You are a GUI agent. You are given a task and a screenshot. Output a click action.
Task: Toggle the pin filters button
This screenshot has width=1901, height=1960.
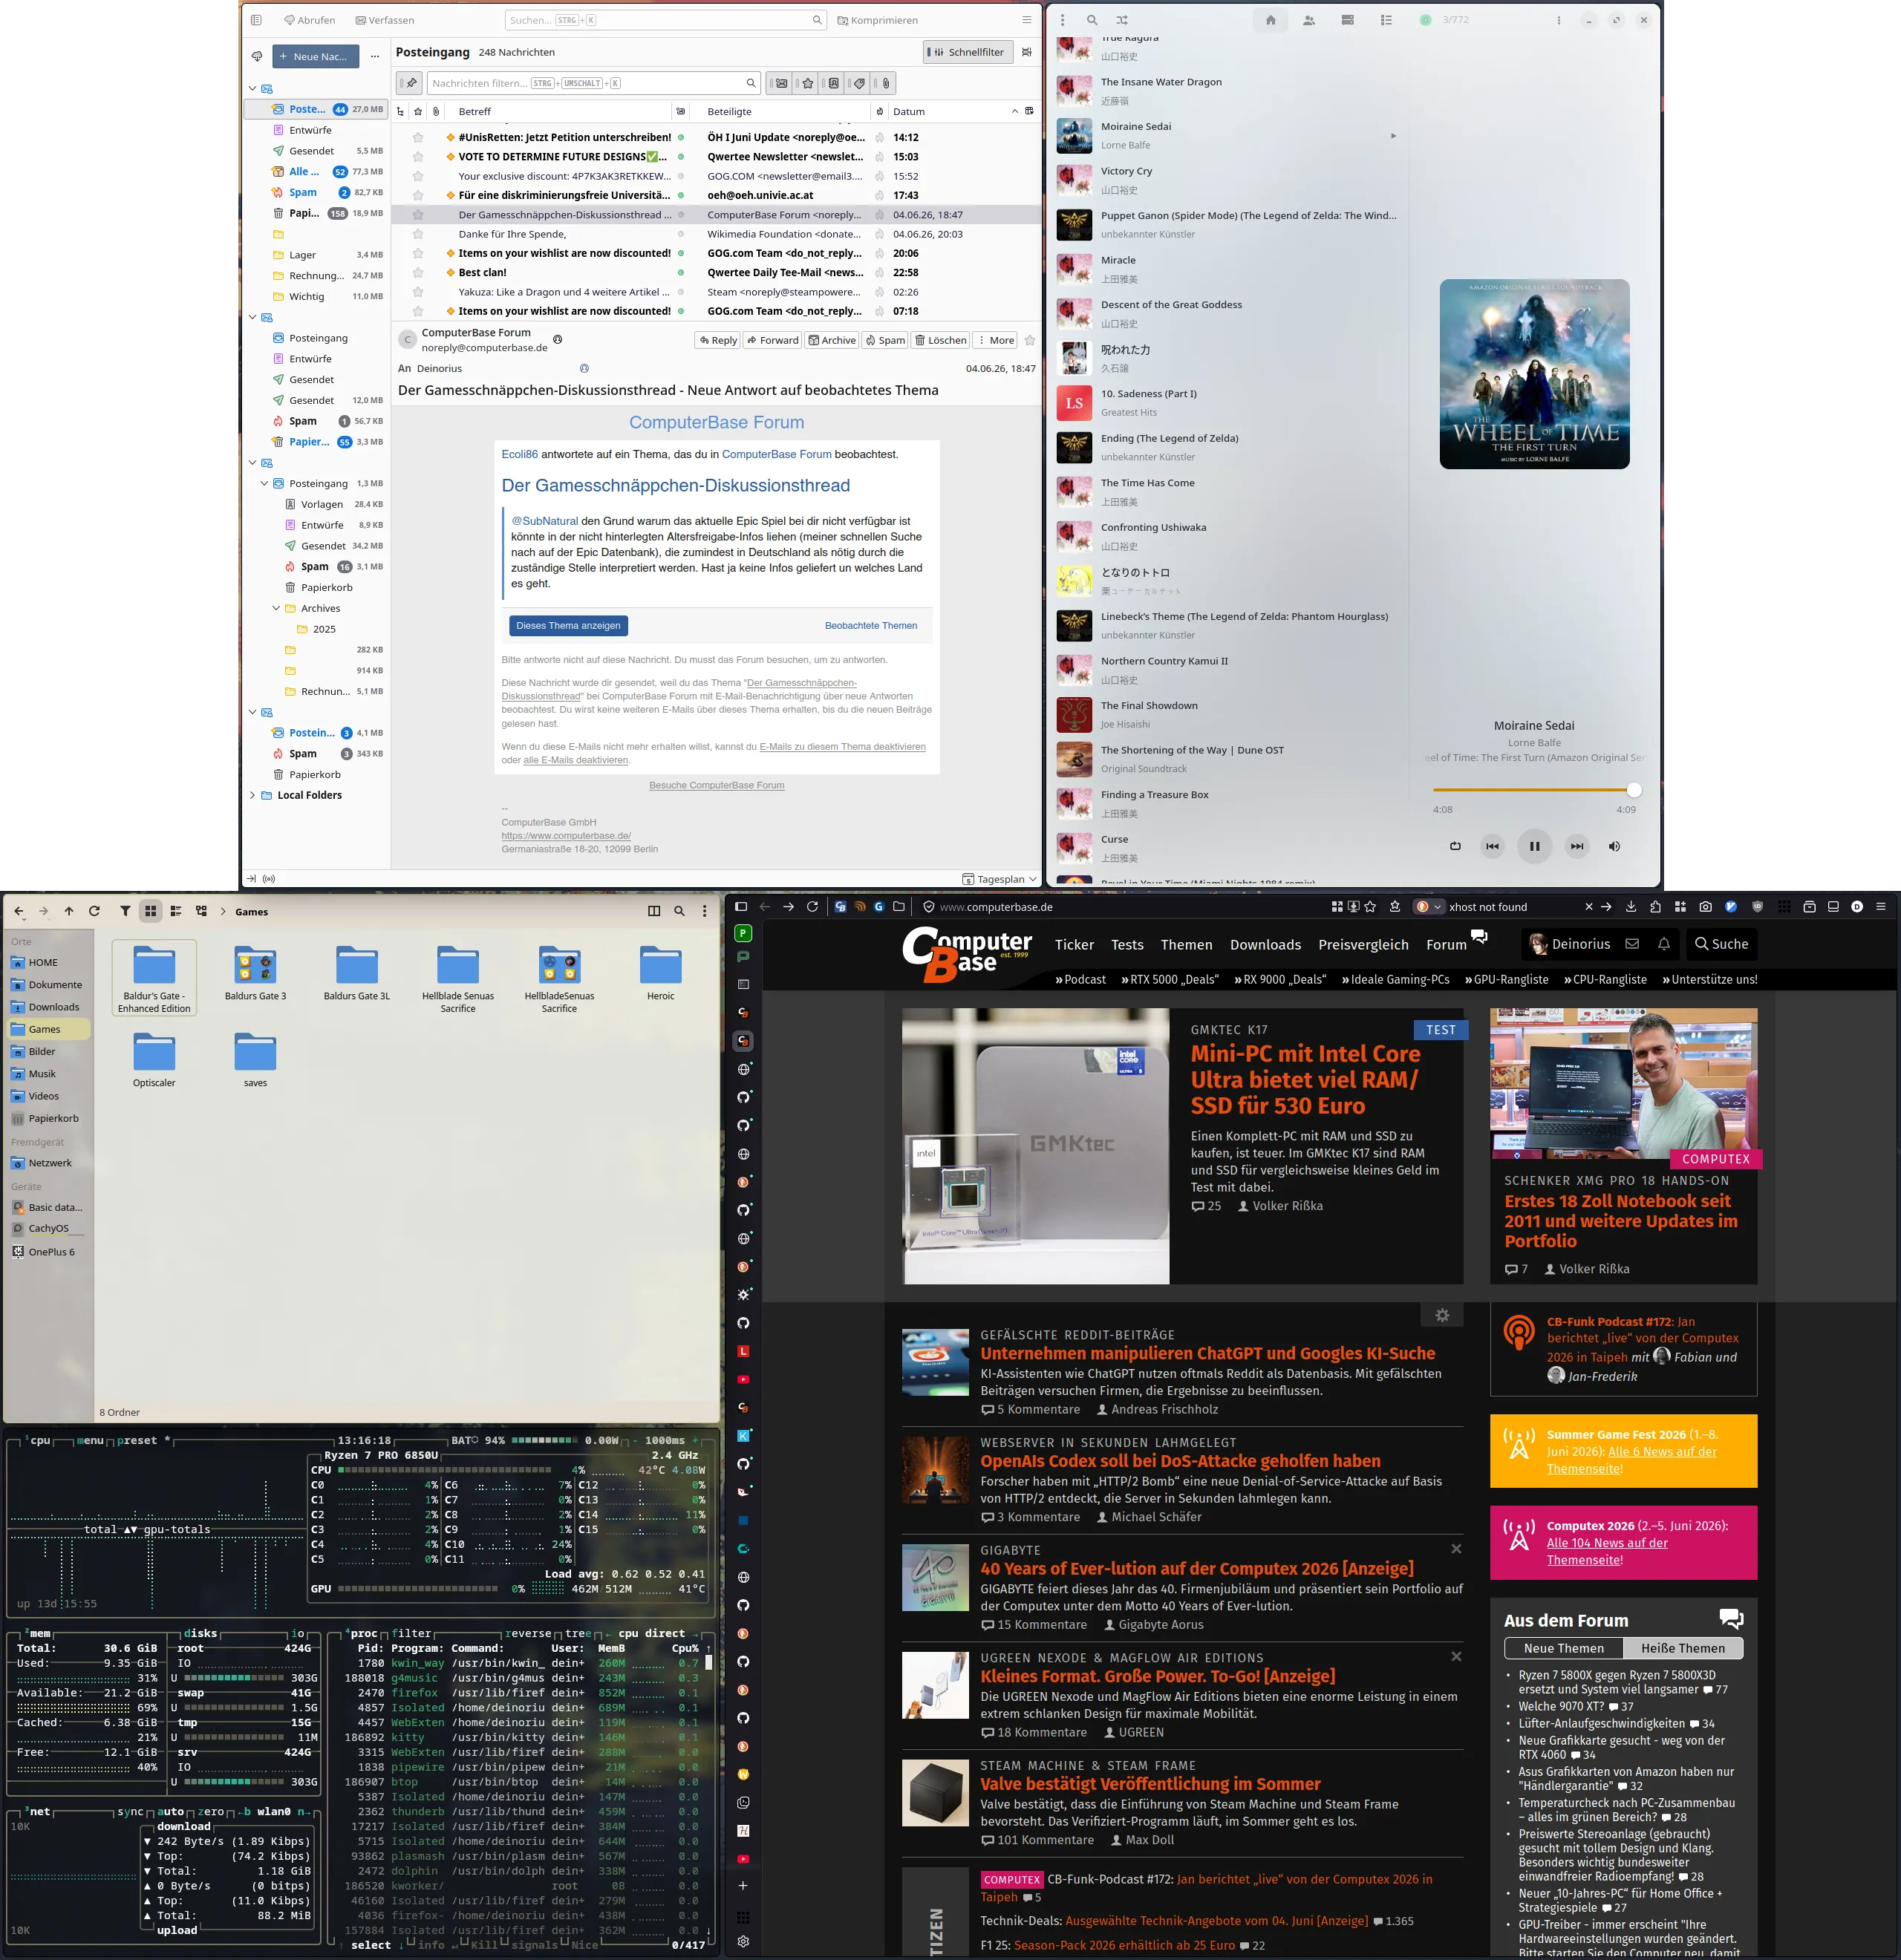pos(409,83)
